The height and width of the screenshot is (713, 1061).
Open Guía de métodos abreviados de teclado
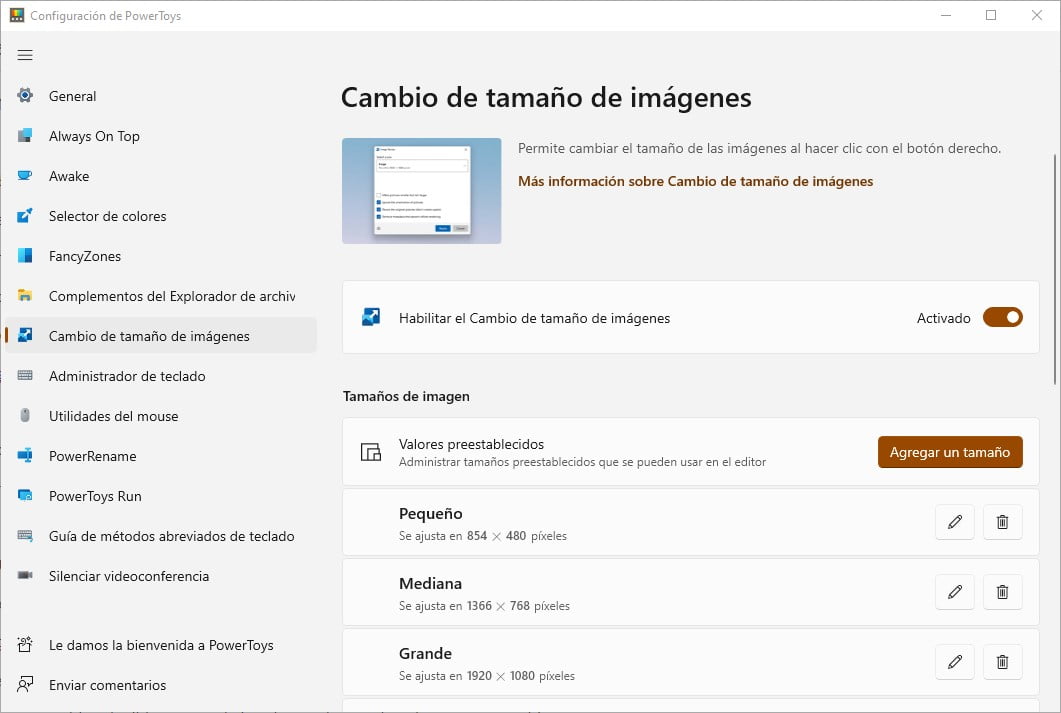pyautogui.click(x=161, y=536)
